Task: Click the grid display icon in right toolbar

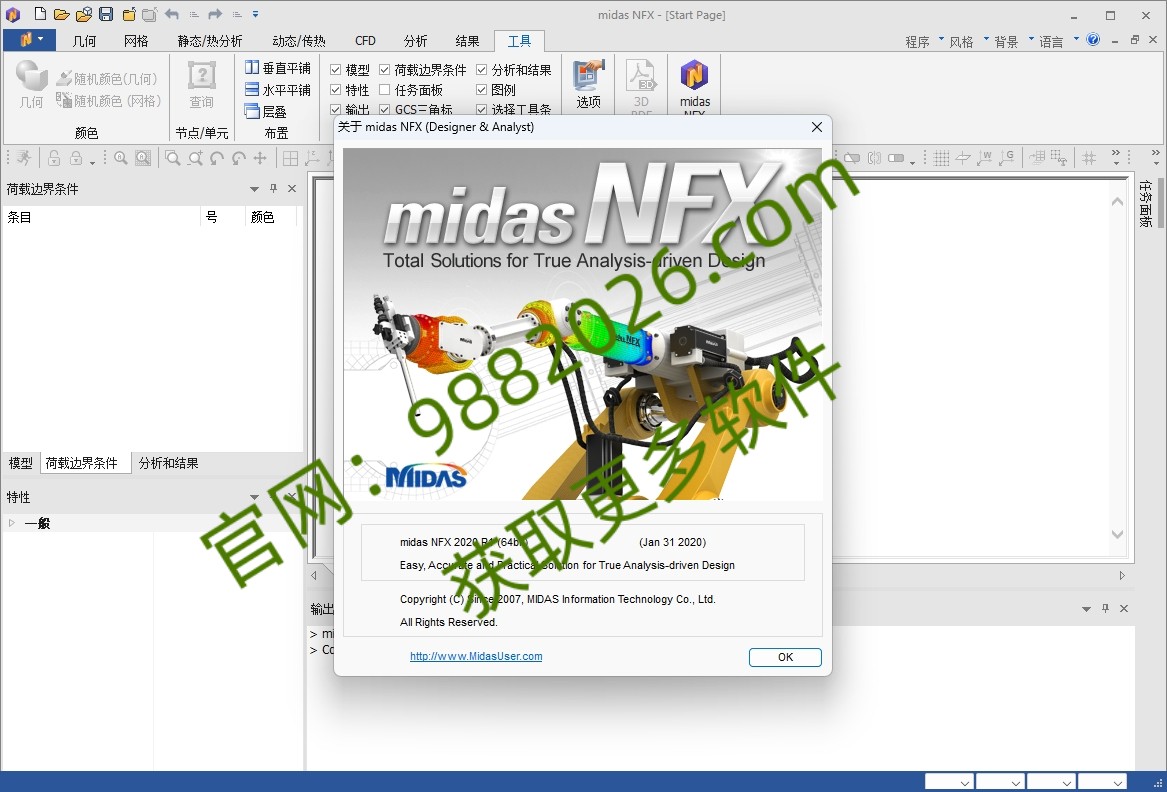Action: [941, 158]
